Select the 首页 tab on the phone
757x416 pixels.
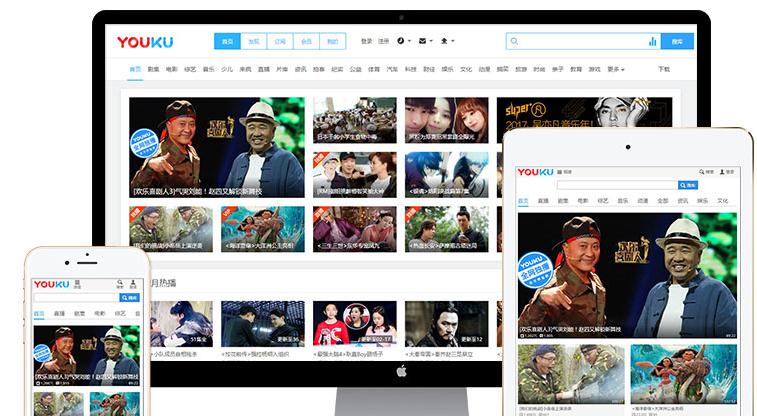pyautogui.click(x=39, y=314)
